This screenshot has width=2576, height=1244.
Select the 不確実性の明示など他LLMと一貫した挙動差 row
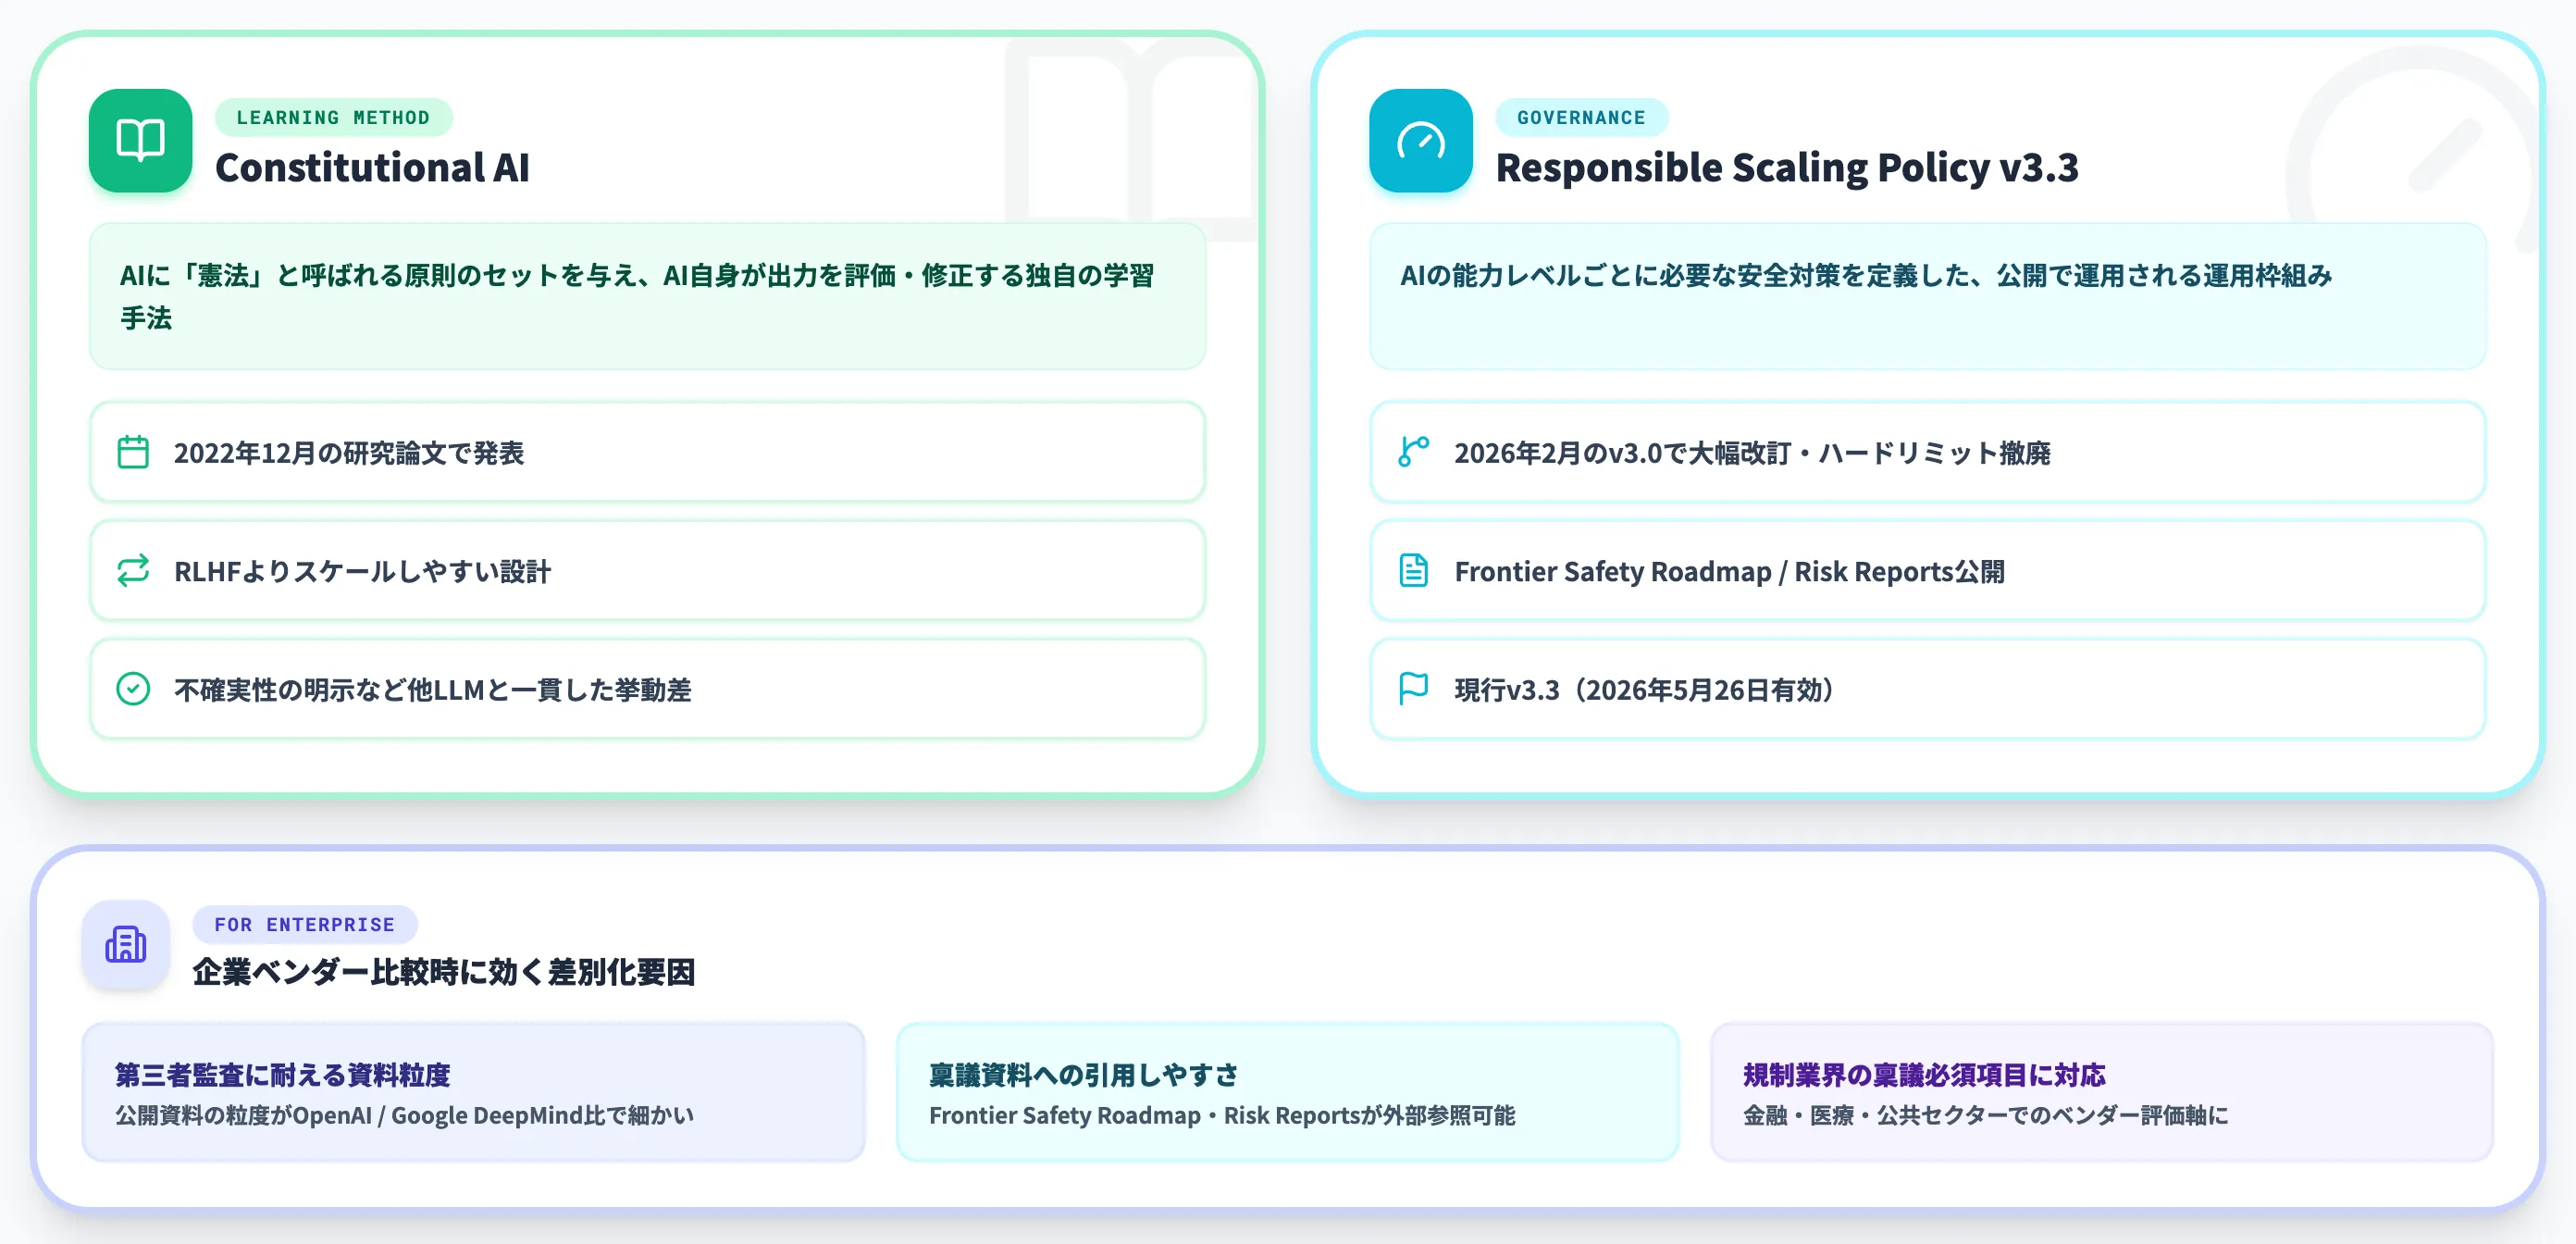[x=647, y=689]
